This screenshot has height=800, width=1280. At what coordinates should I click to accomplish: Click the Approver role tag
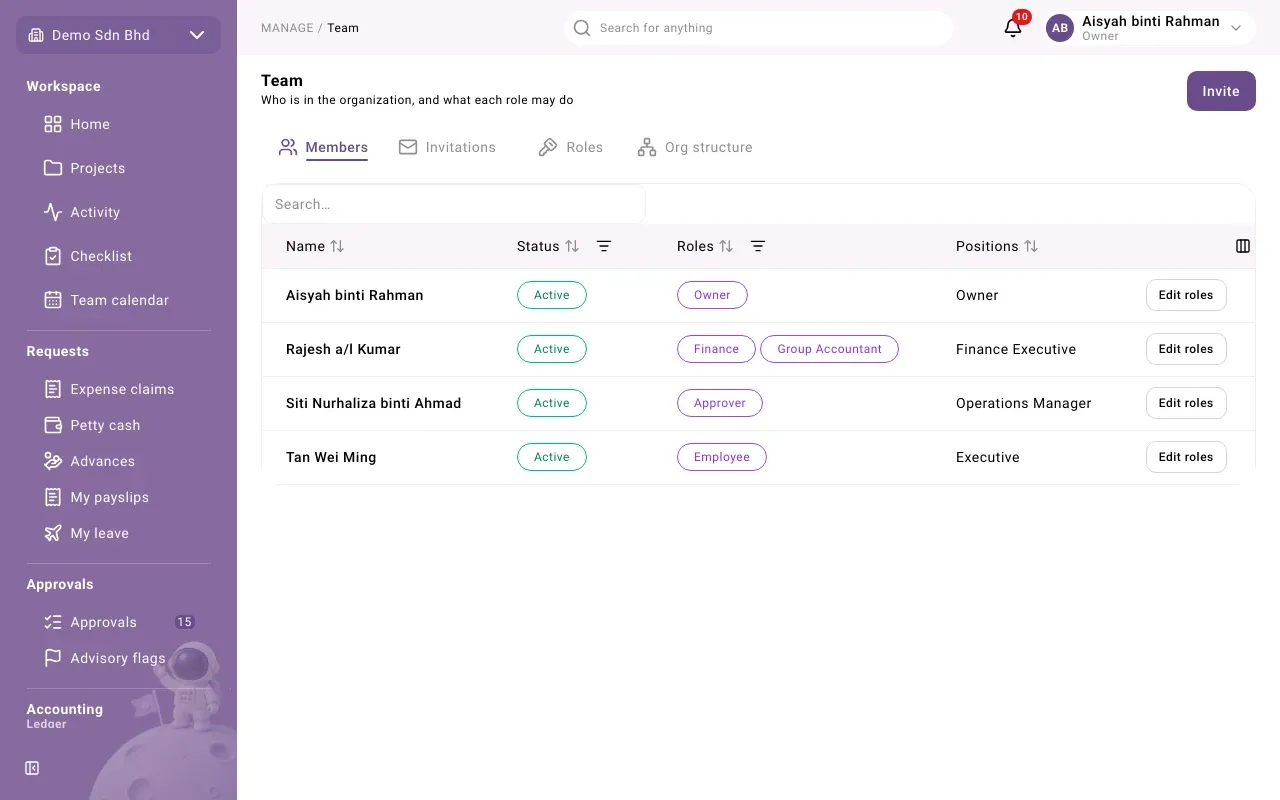point(720,403)
